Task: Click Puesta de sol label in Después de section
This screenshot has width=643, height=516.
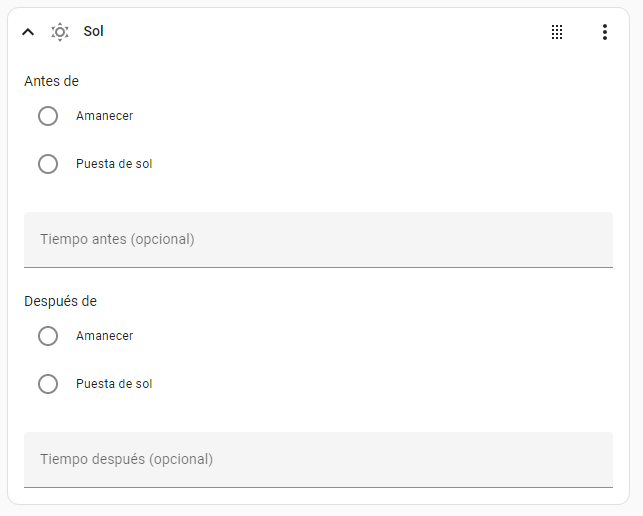Action: pos(114,384)
